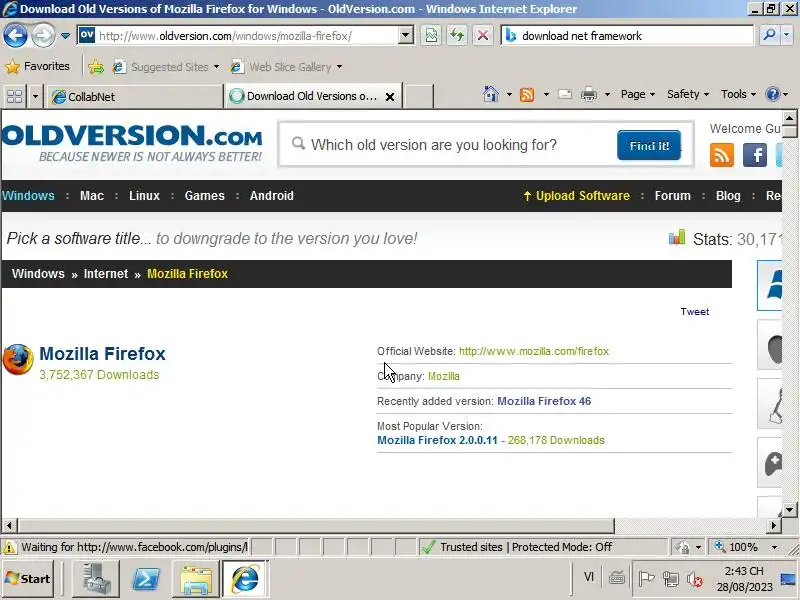Click the Refresh page icon
Viewport: 800px width, 600px height.
(457, 36)
